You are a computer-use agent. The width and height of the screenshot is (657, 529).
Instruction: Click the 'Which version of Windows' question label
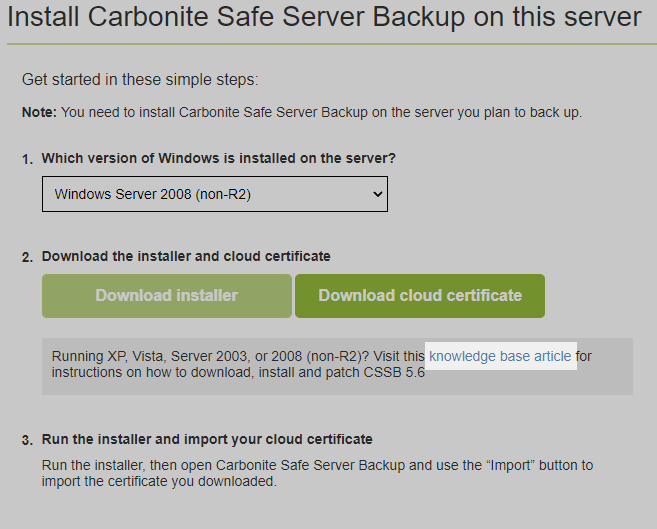tap(218, 159)
